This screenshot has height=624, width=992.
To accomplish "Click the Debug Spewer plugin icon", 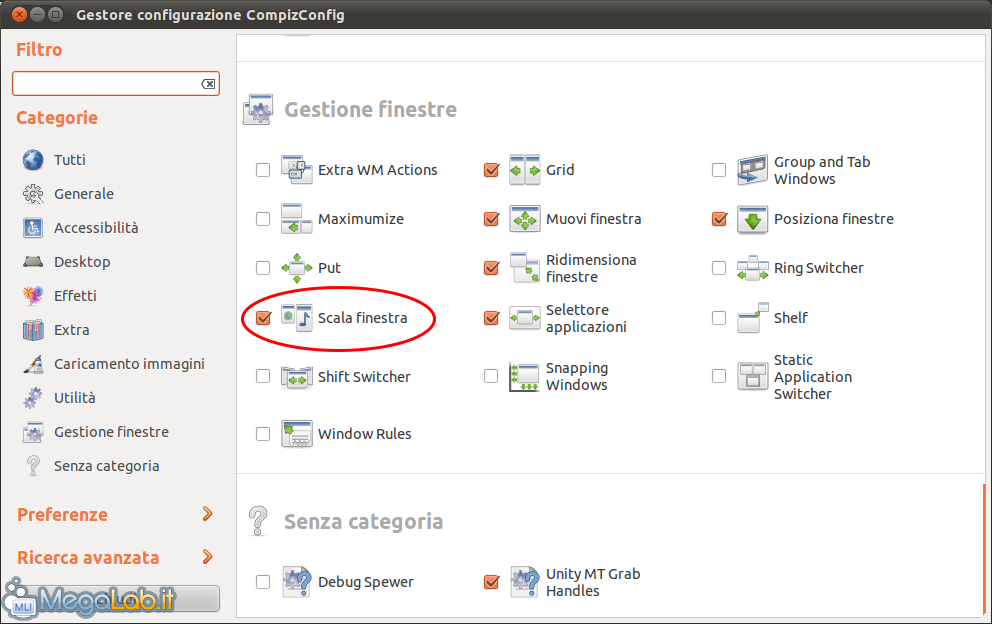I will tap(297, 582).
